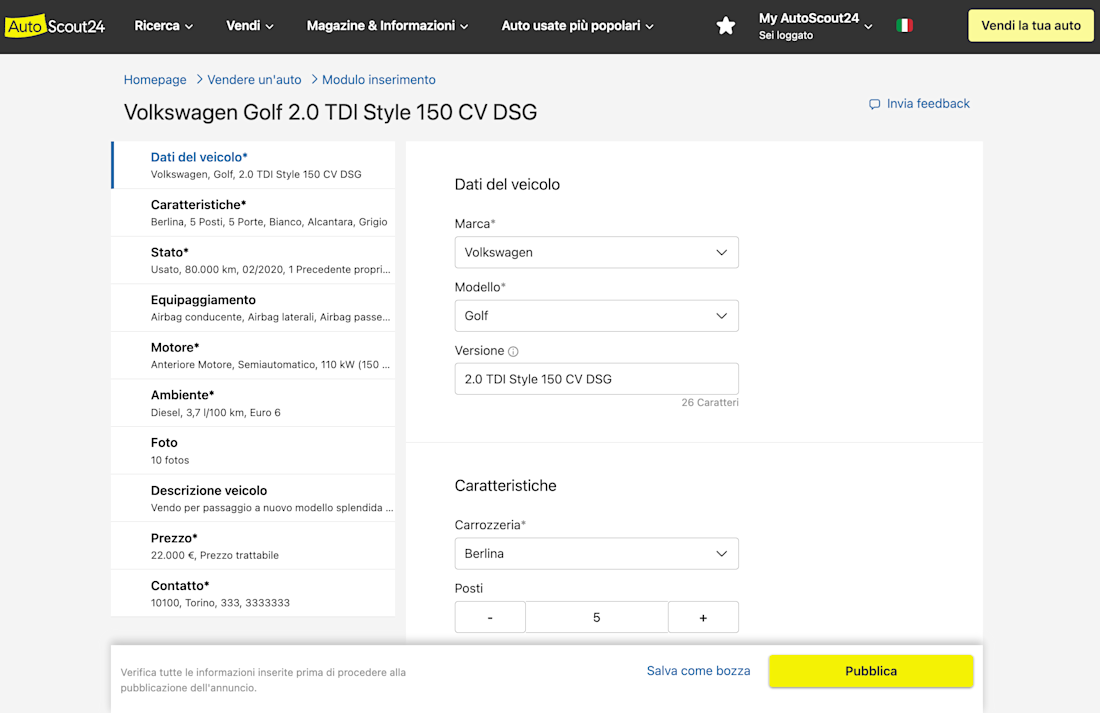The image size is (1100, 713).
Task: Open favorites star icon
Action: (726, 26)
